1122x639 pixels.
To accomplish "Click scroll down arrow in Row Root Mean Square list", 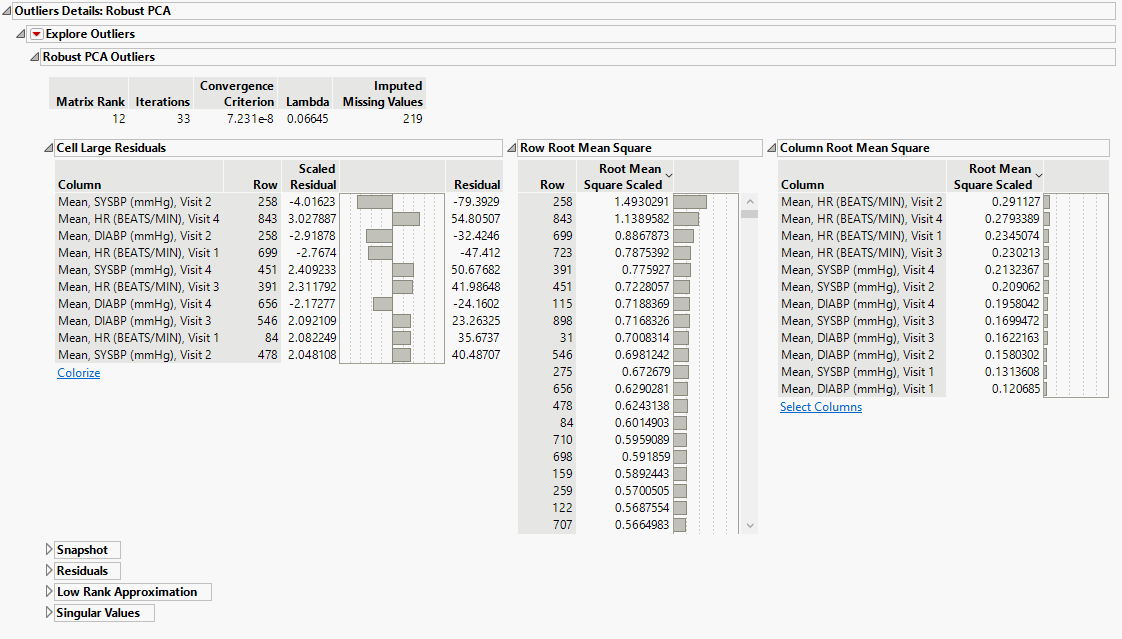I will (749, 525).
